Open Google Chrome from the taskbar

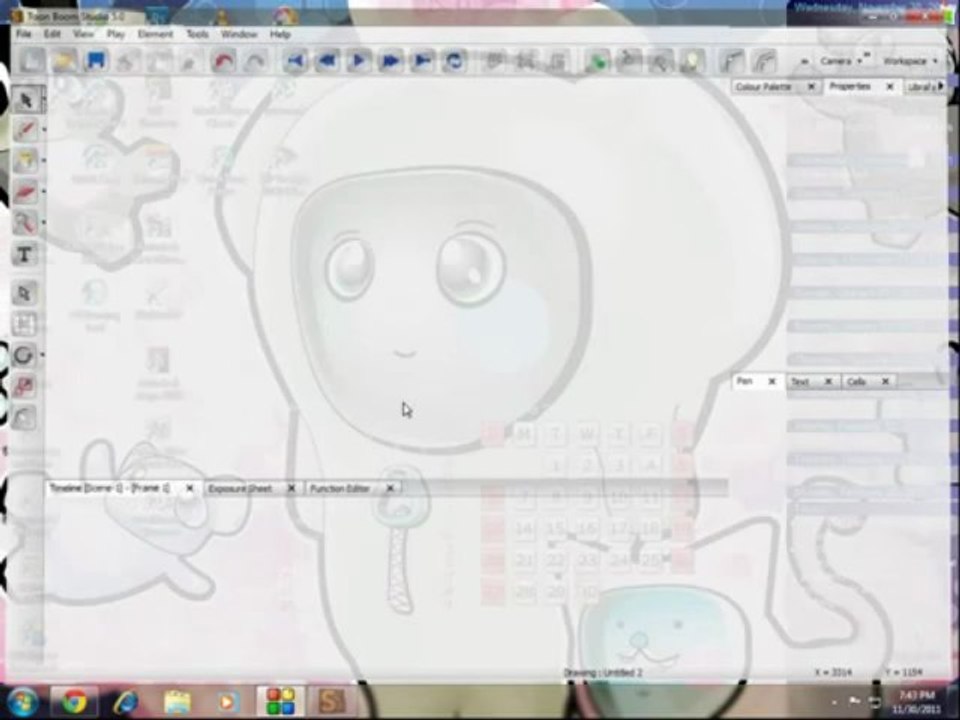click(x=73, y=702)
